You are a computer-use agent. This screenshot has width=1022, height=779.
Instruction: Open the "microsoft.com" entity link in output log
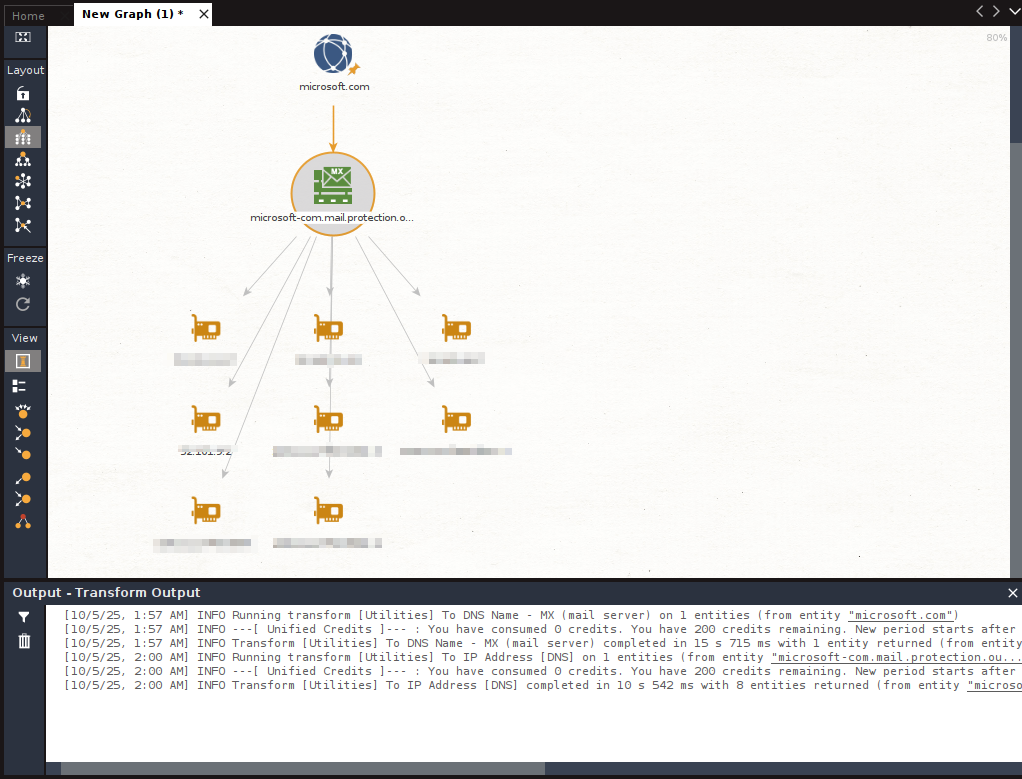click(x=900, y=615)
